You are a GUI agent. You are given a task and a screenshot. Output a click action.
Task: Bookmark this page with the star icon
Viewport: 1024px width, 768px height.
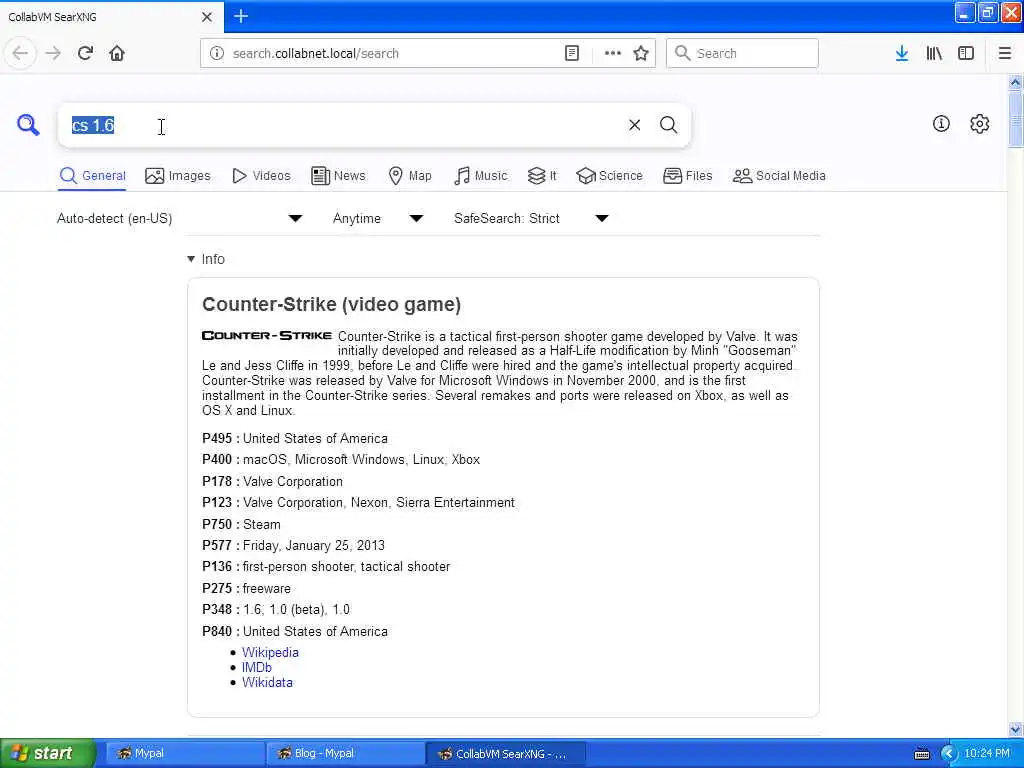point(641,53)
